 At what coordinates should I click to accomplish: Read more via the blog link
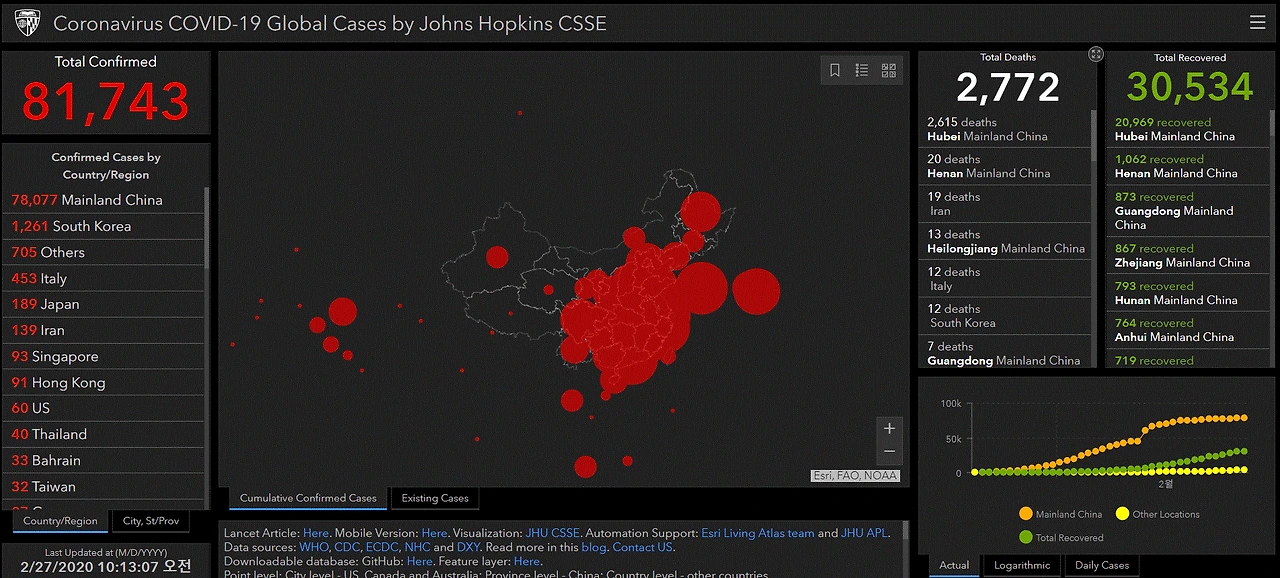(x=594, y=548)
